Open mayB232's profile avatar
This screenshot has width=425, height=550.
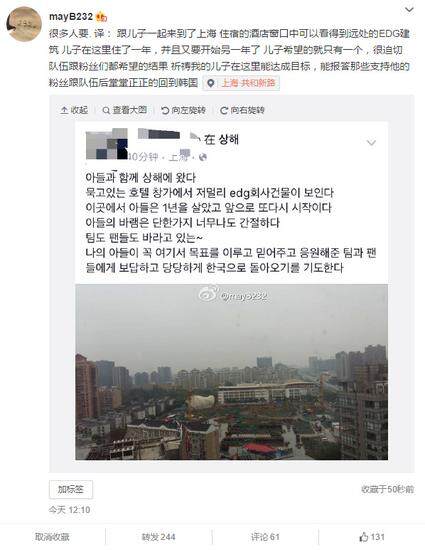pos(24,24)
